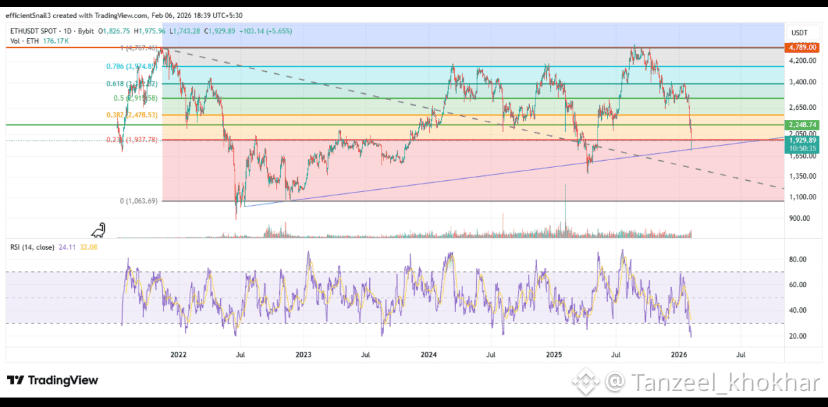Click the RSI (14, close) indicator label
828x407 pixels.
pos(32,247)
